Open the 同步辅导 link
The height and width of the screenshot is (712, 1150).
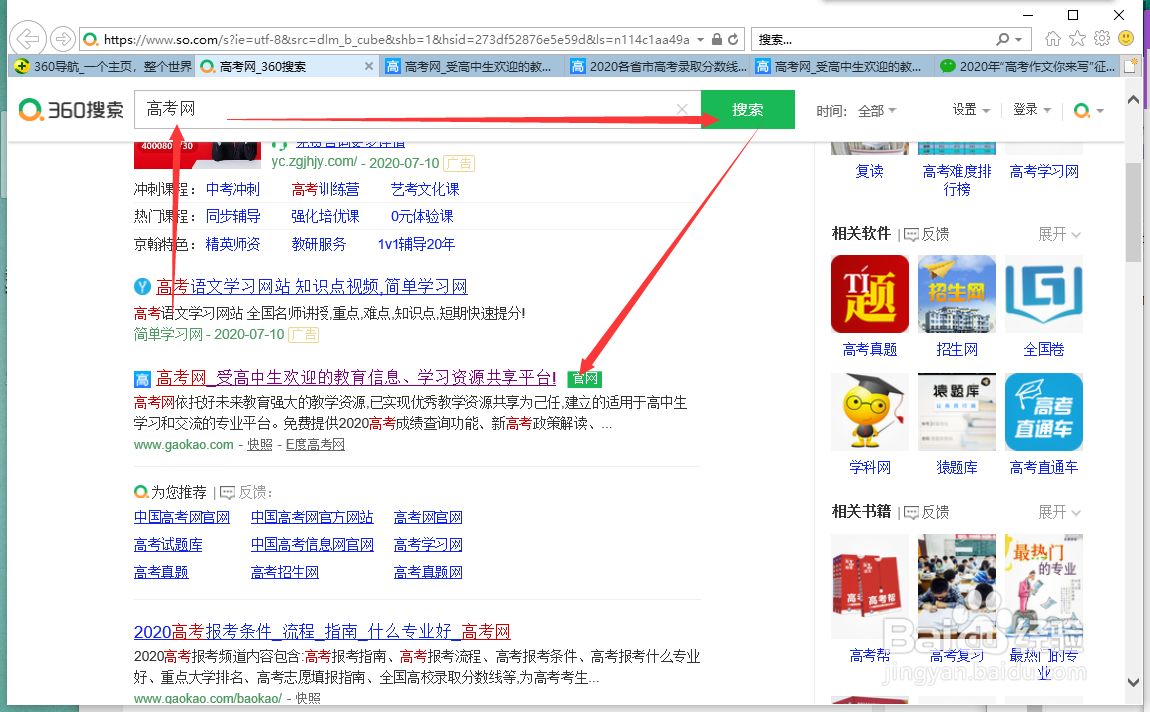[x=232, y=216]
